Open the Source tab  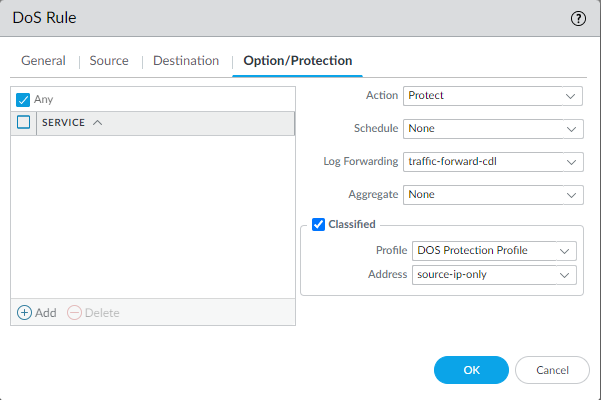[x=109, y=61]
